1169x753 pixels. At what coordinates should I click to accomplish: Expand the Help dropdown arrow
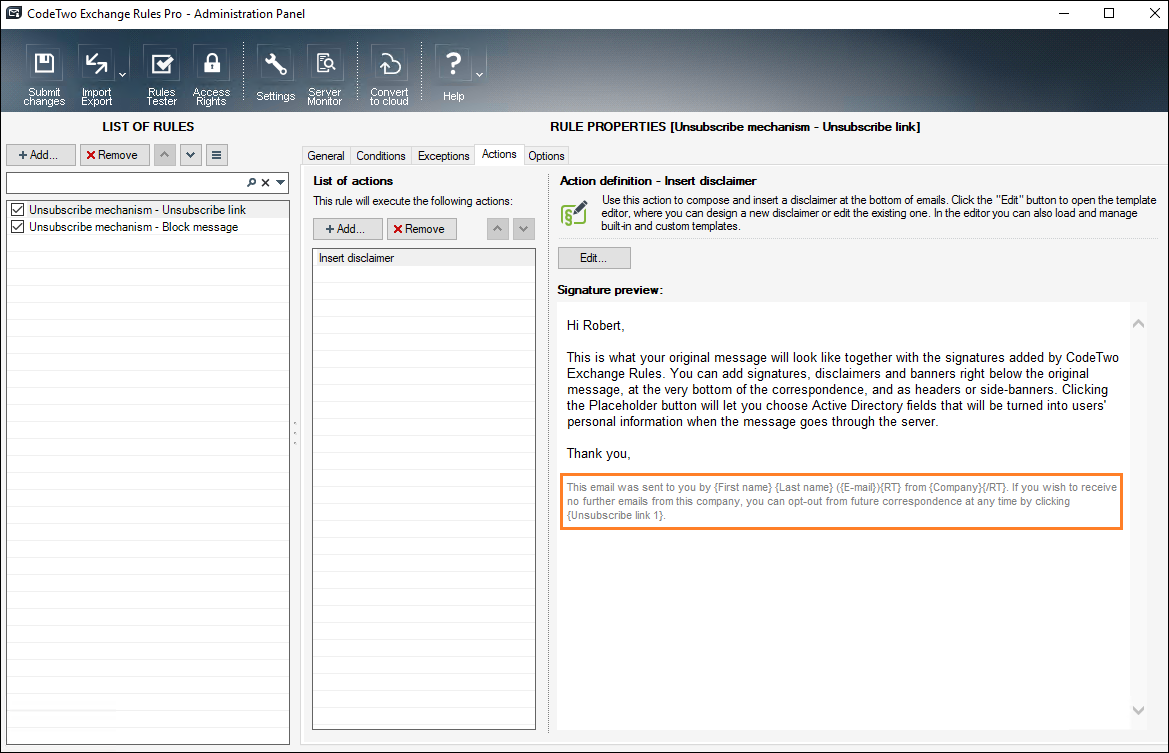pos(479,75)
